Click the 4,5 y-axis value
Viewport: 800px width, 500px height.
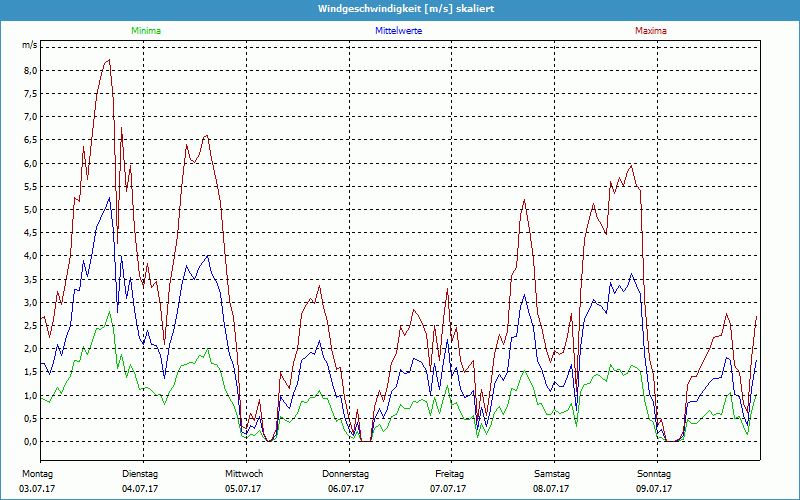[x=31, y=233]
